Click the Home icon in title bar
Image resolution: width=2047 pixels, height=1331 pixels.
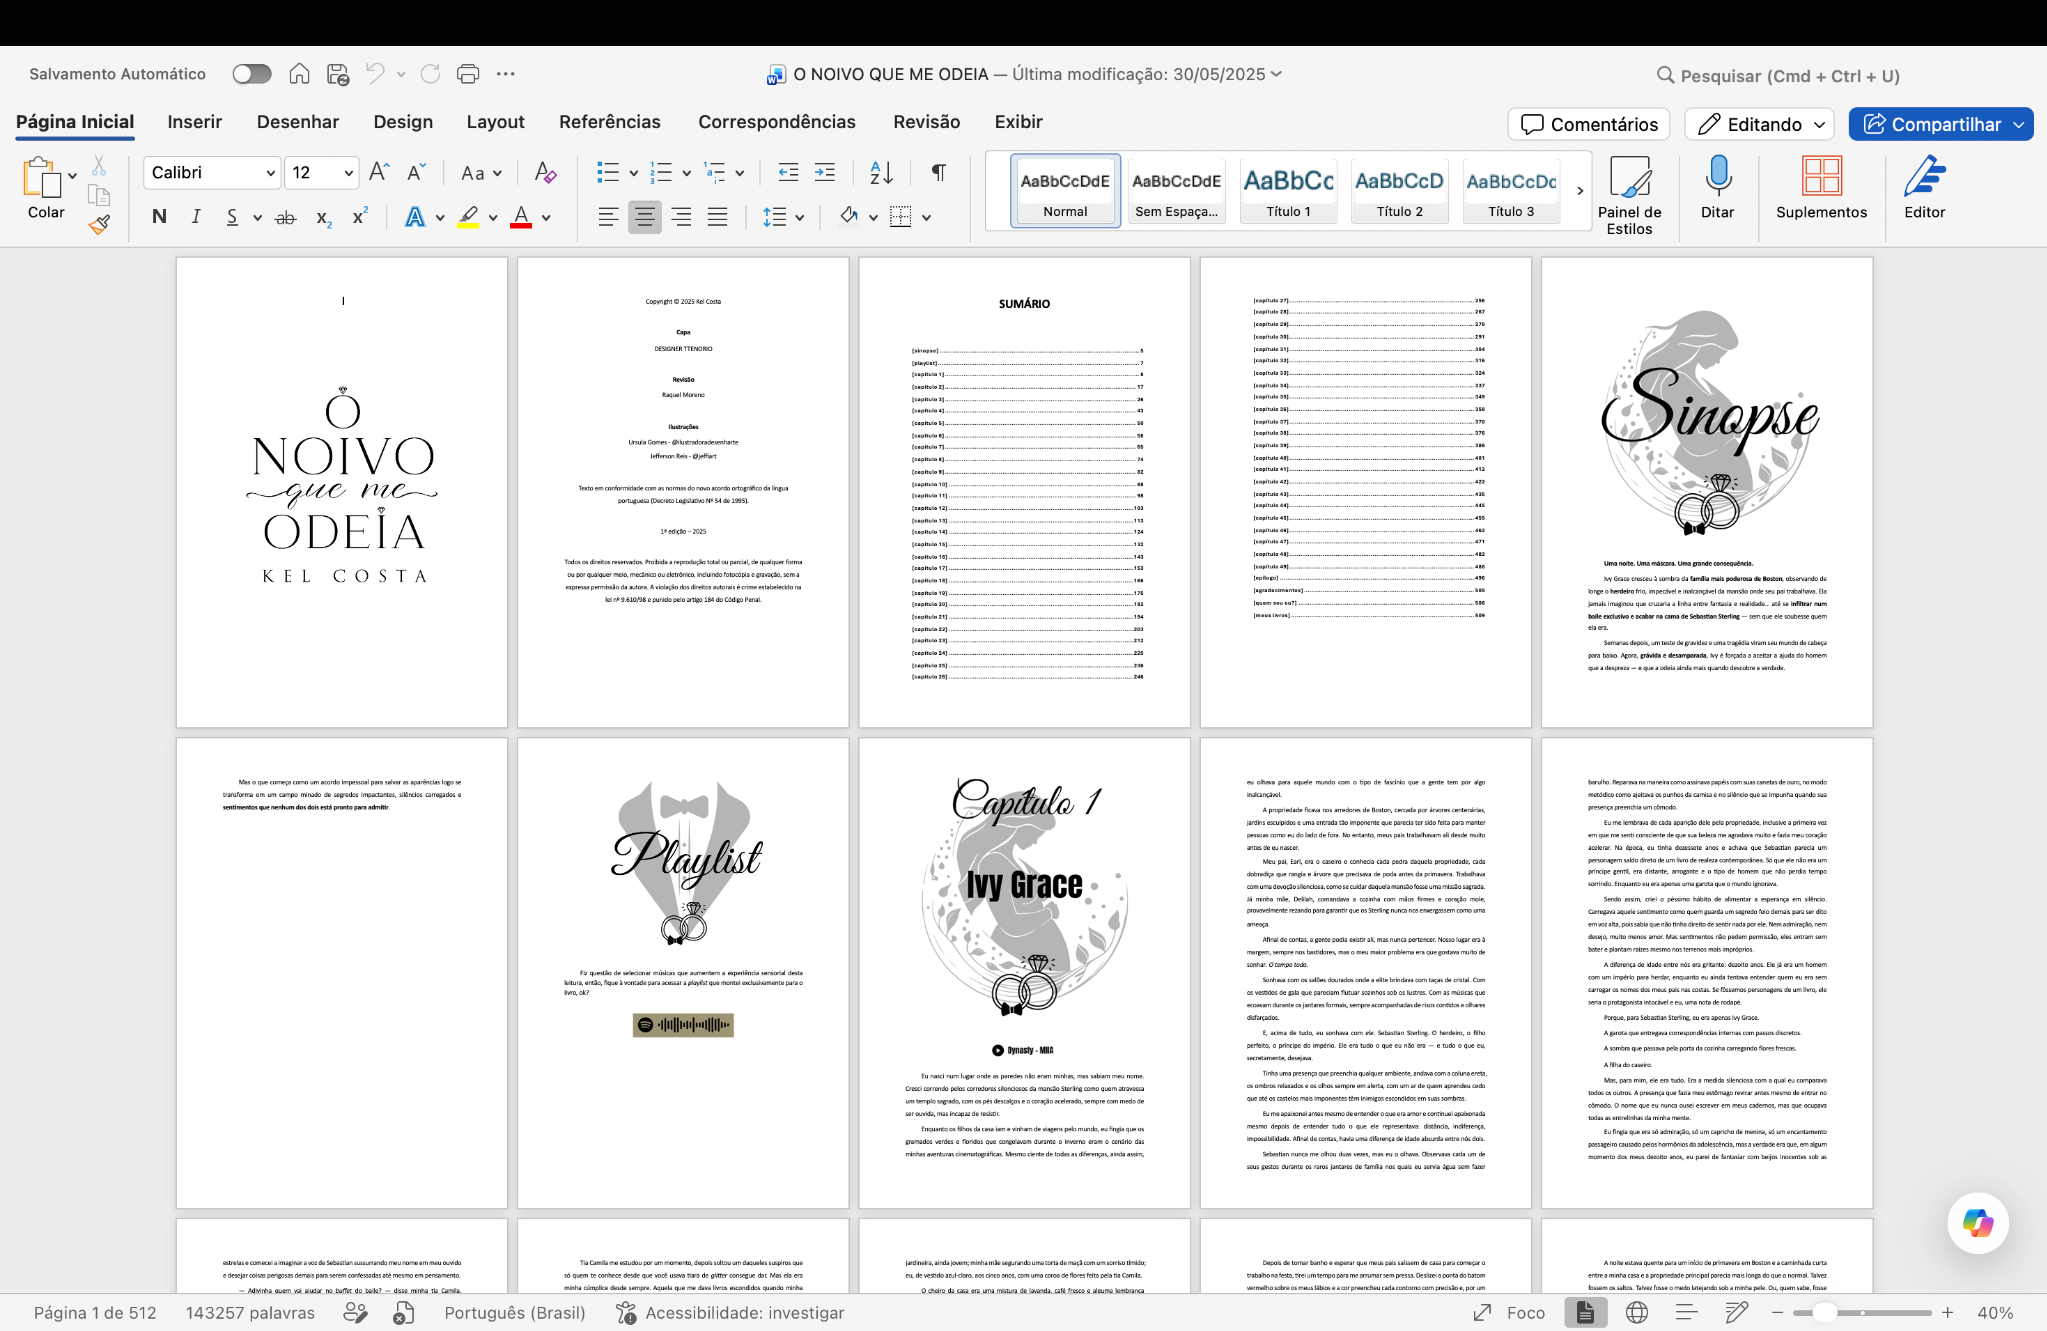[x=299, y=74]
